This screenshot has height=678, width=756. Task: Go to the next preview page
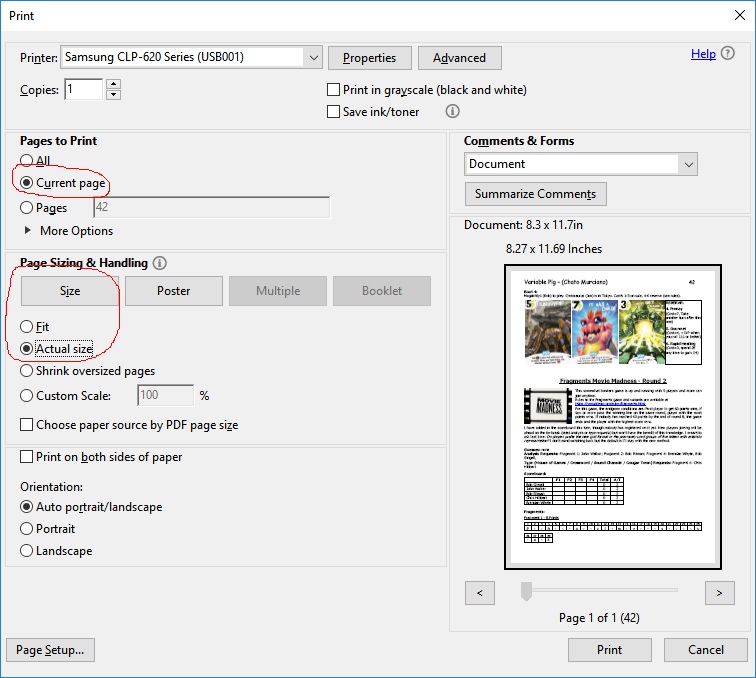coord(719,593)
